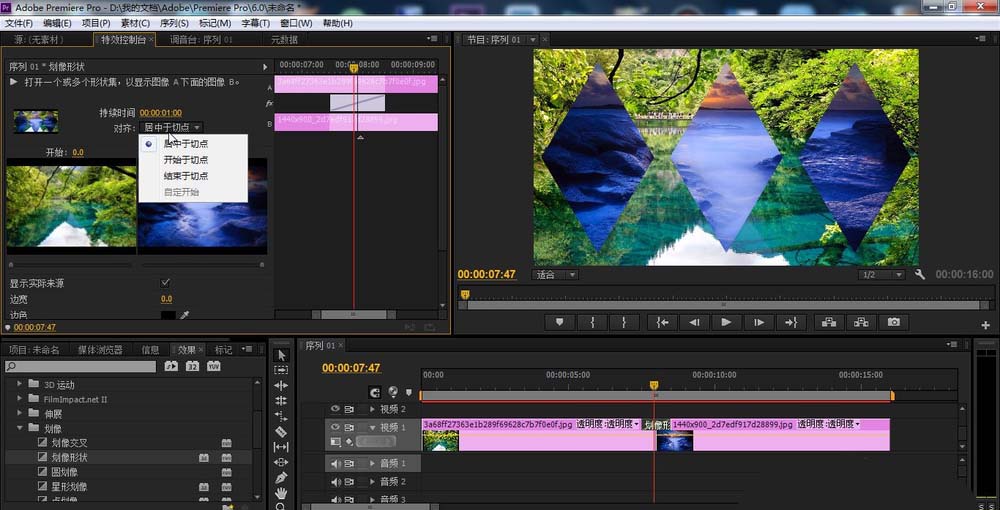Open the 序列(S) menu
The width and height of the screenshot is (1000, 510).
[x=175, y=23]
